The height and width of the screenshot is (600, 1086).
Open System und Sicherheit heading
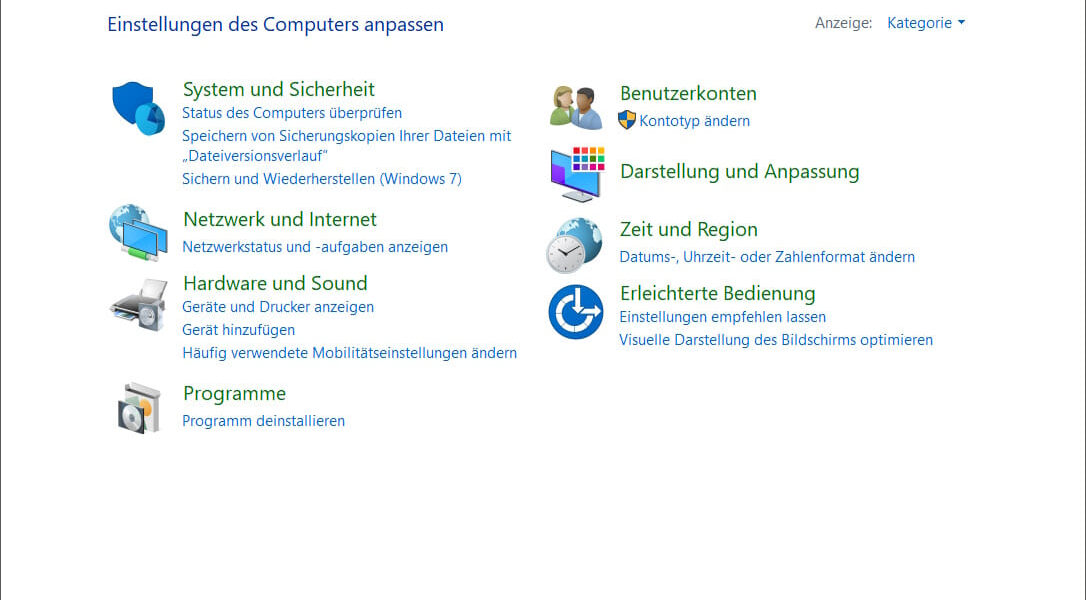pos(279,89)
